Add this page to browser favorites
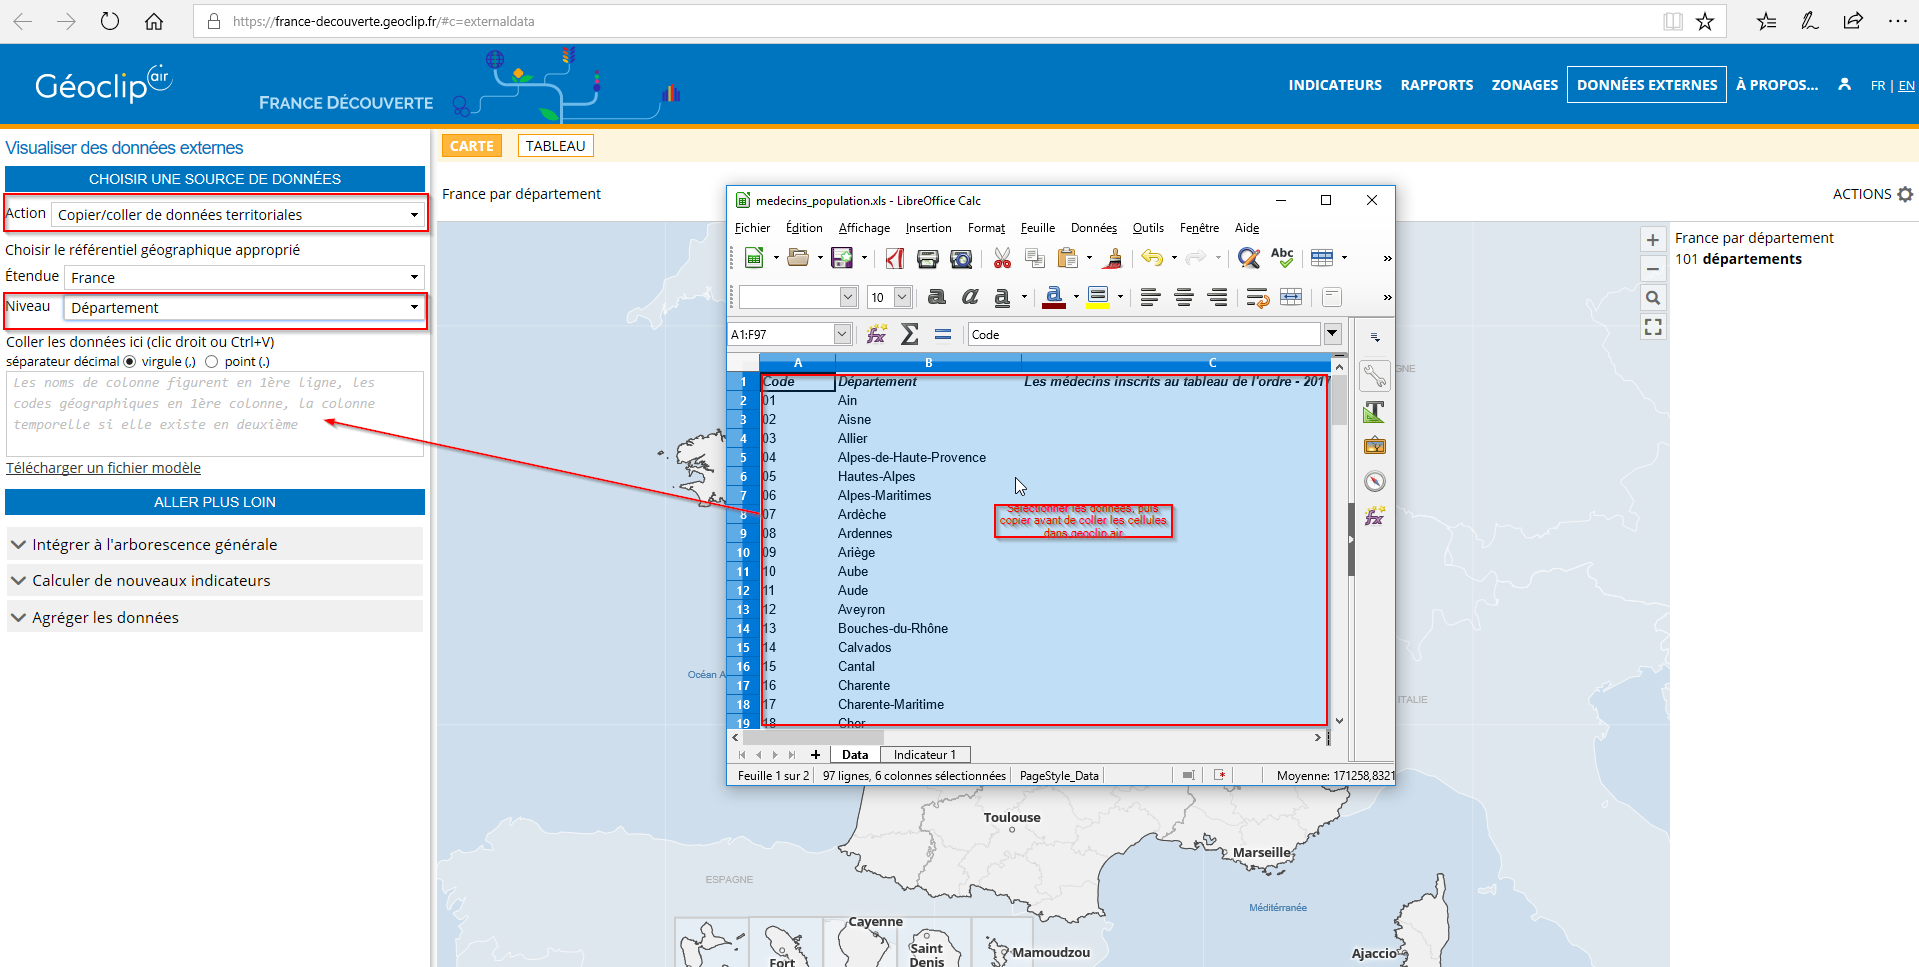Viewport: 1919px width, 967px height. point(1705,21)
